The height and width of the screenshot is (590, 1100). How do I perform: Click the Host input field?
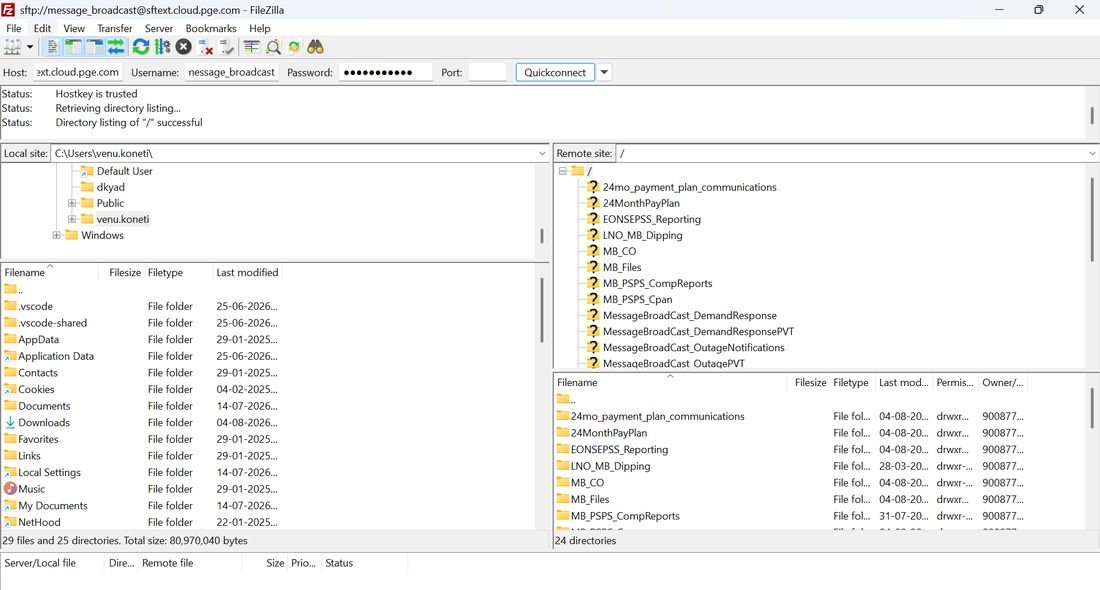point(77,72)
